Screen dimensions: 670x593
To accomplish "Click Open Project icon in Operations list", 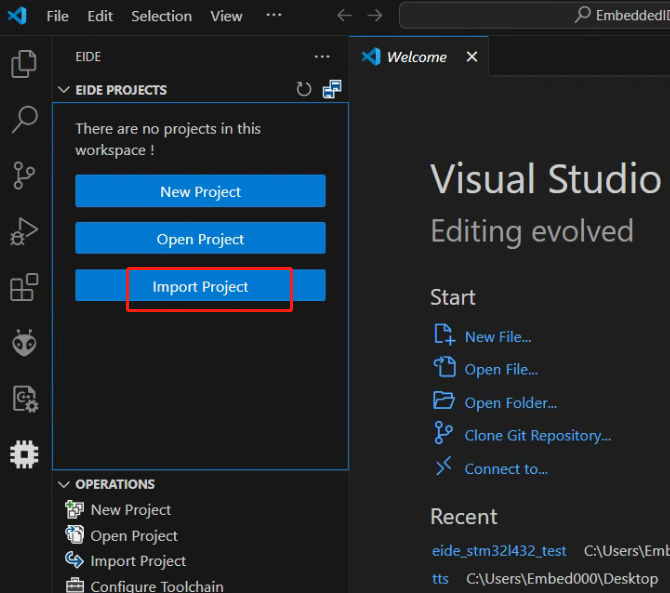I will pos(75,535).
